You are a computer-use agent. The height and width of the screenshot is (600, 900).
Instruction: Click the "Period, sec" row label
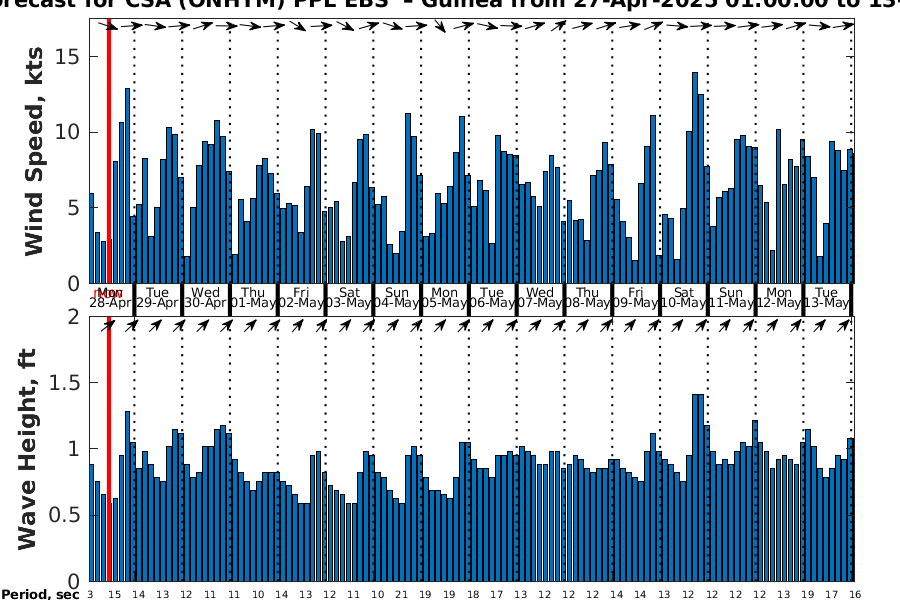(40, 594)
